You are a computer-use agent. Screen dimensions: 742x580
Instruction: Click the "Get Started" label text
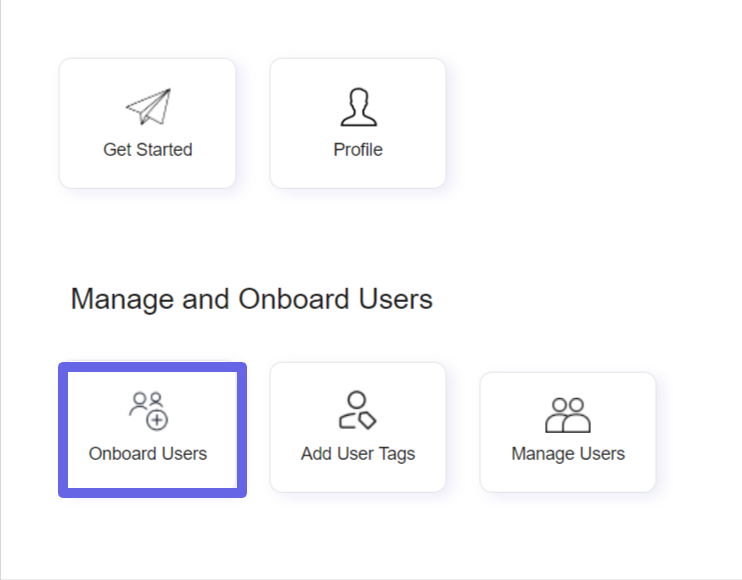[148, 149]
